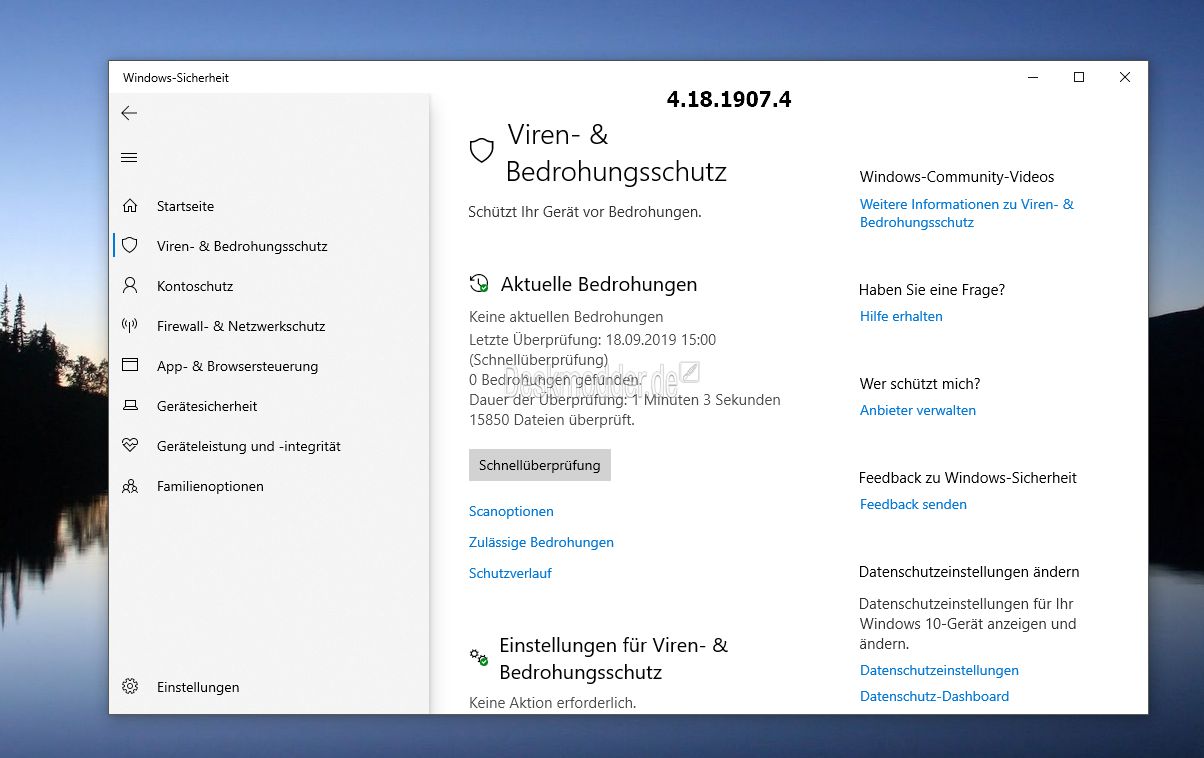Open Anbieter verwalten link
The image size is (1204, 758).
(x=917, y=410)
